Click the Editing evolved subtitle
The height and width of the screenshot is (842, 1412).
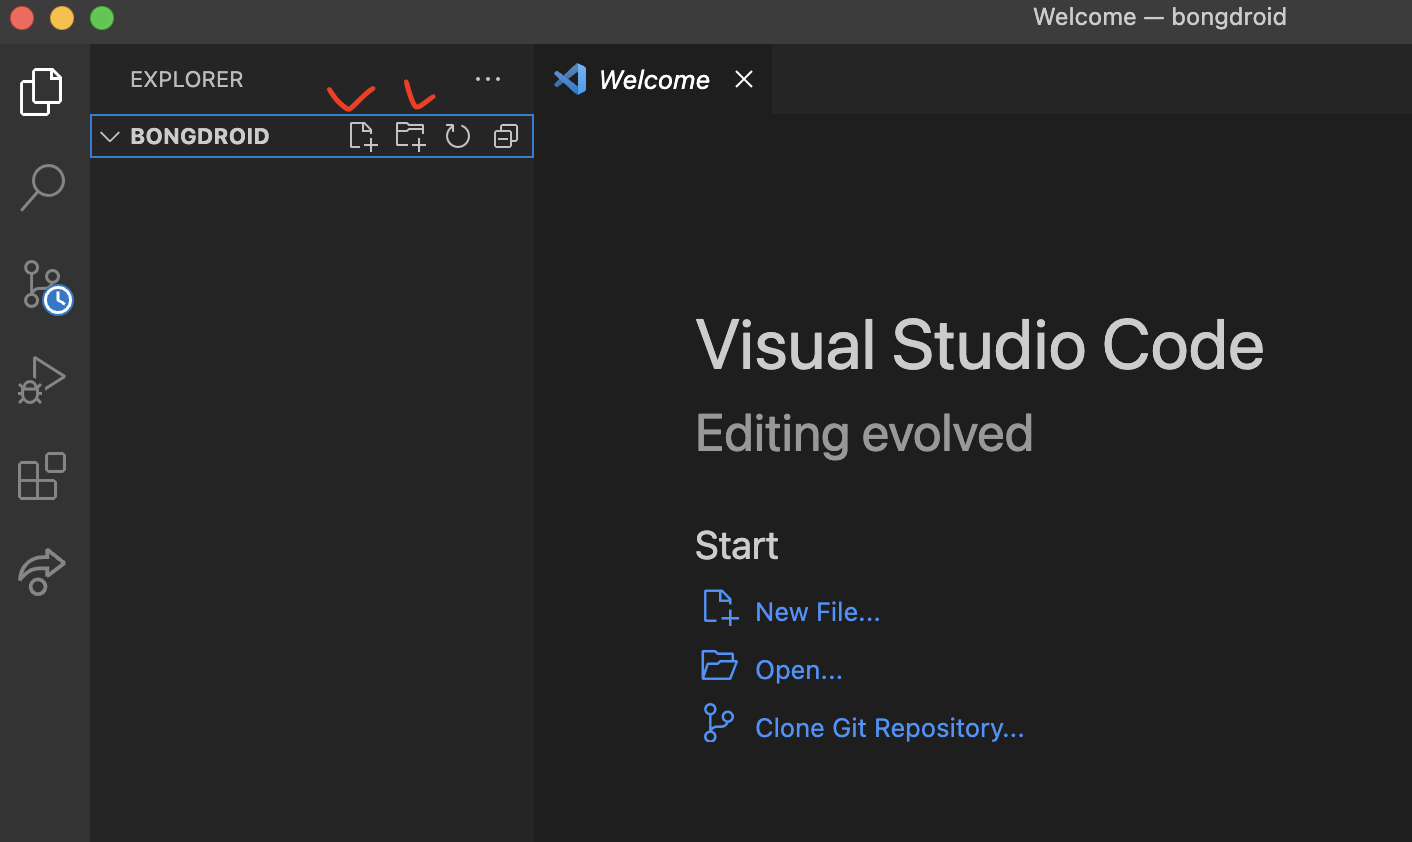pyautogui.click(x=864, y=434)
